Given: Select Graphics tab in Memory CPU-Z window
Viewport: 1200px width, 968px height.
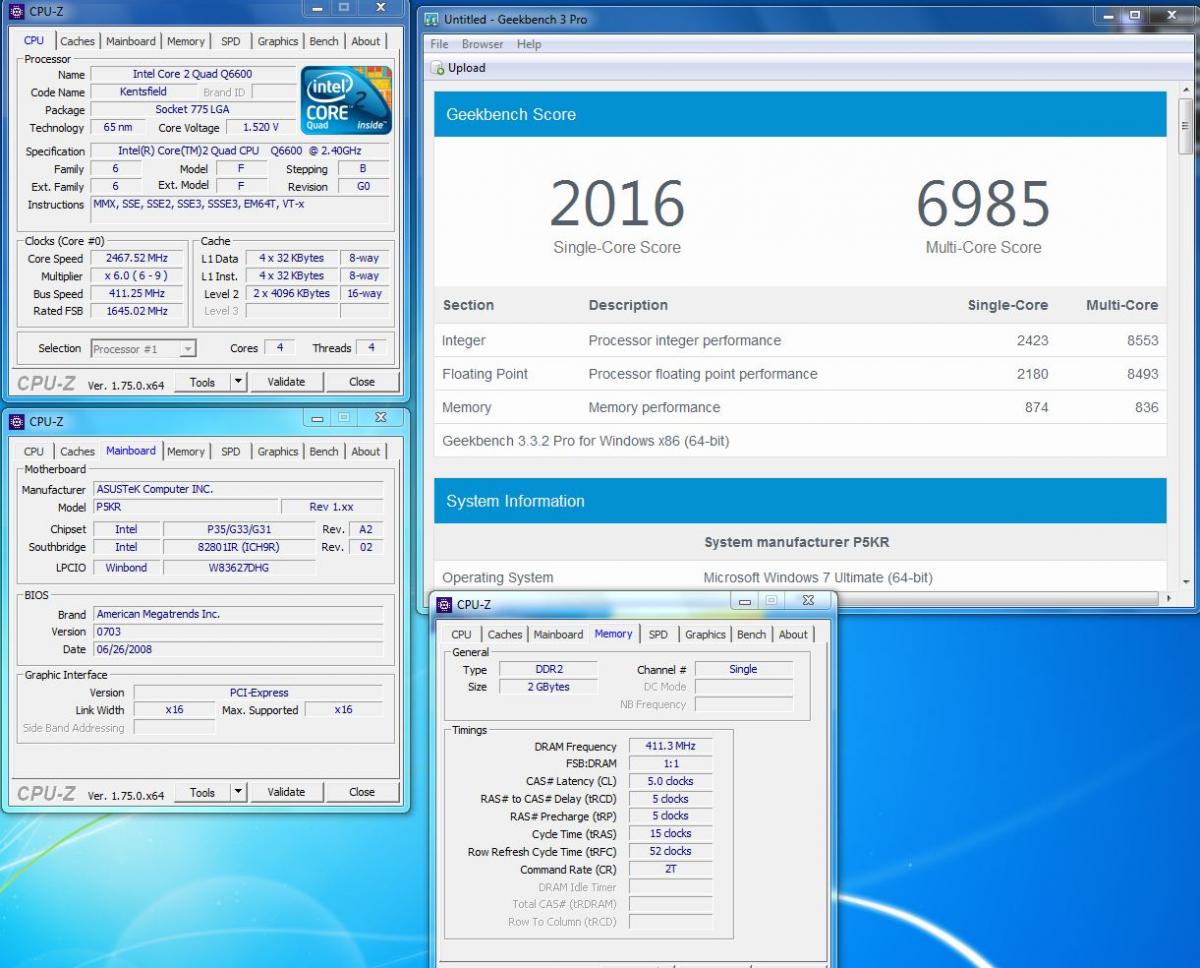Looking at the screenshot, I should (705, 634).
